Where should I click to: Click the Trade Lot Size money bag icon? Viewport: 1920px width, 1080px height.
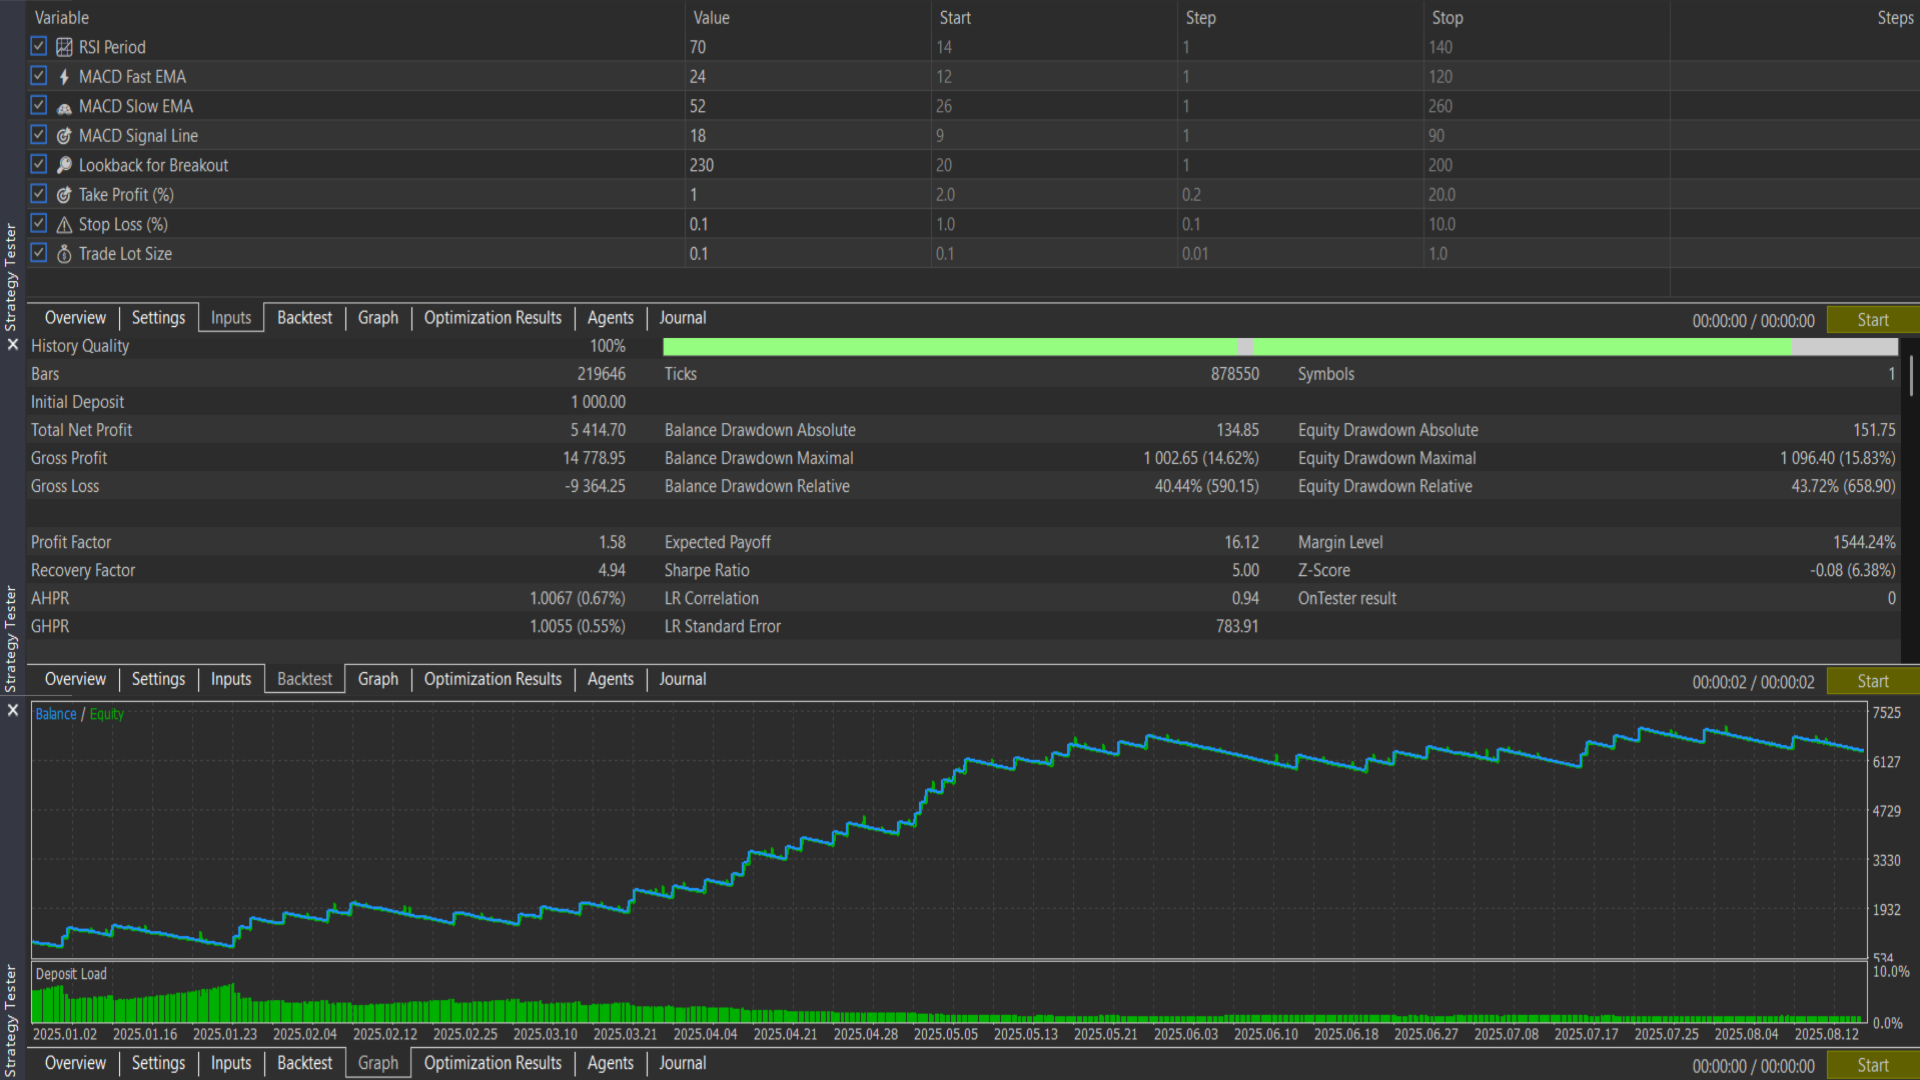[x=64, y=254]
